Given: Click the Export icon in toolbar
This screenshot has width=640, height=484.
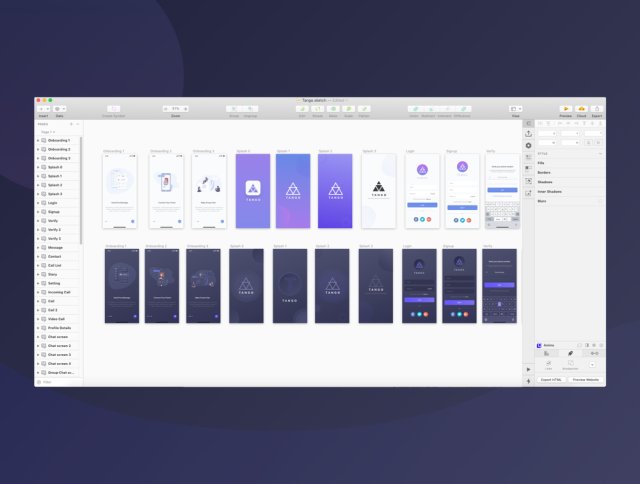Looking at the screenshot, I should (597, 109).
